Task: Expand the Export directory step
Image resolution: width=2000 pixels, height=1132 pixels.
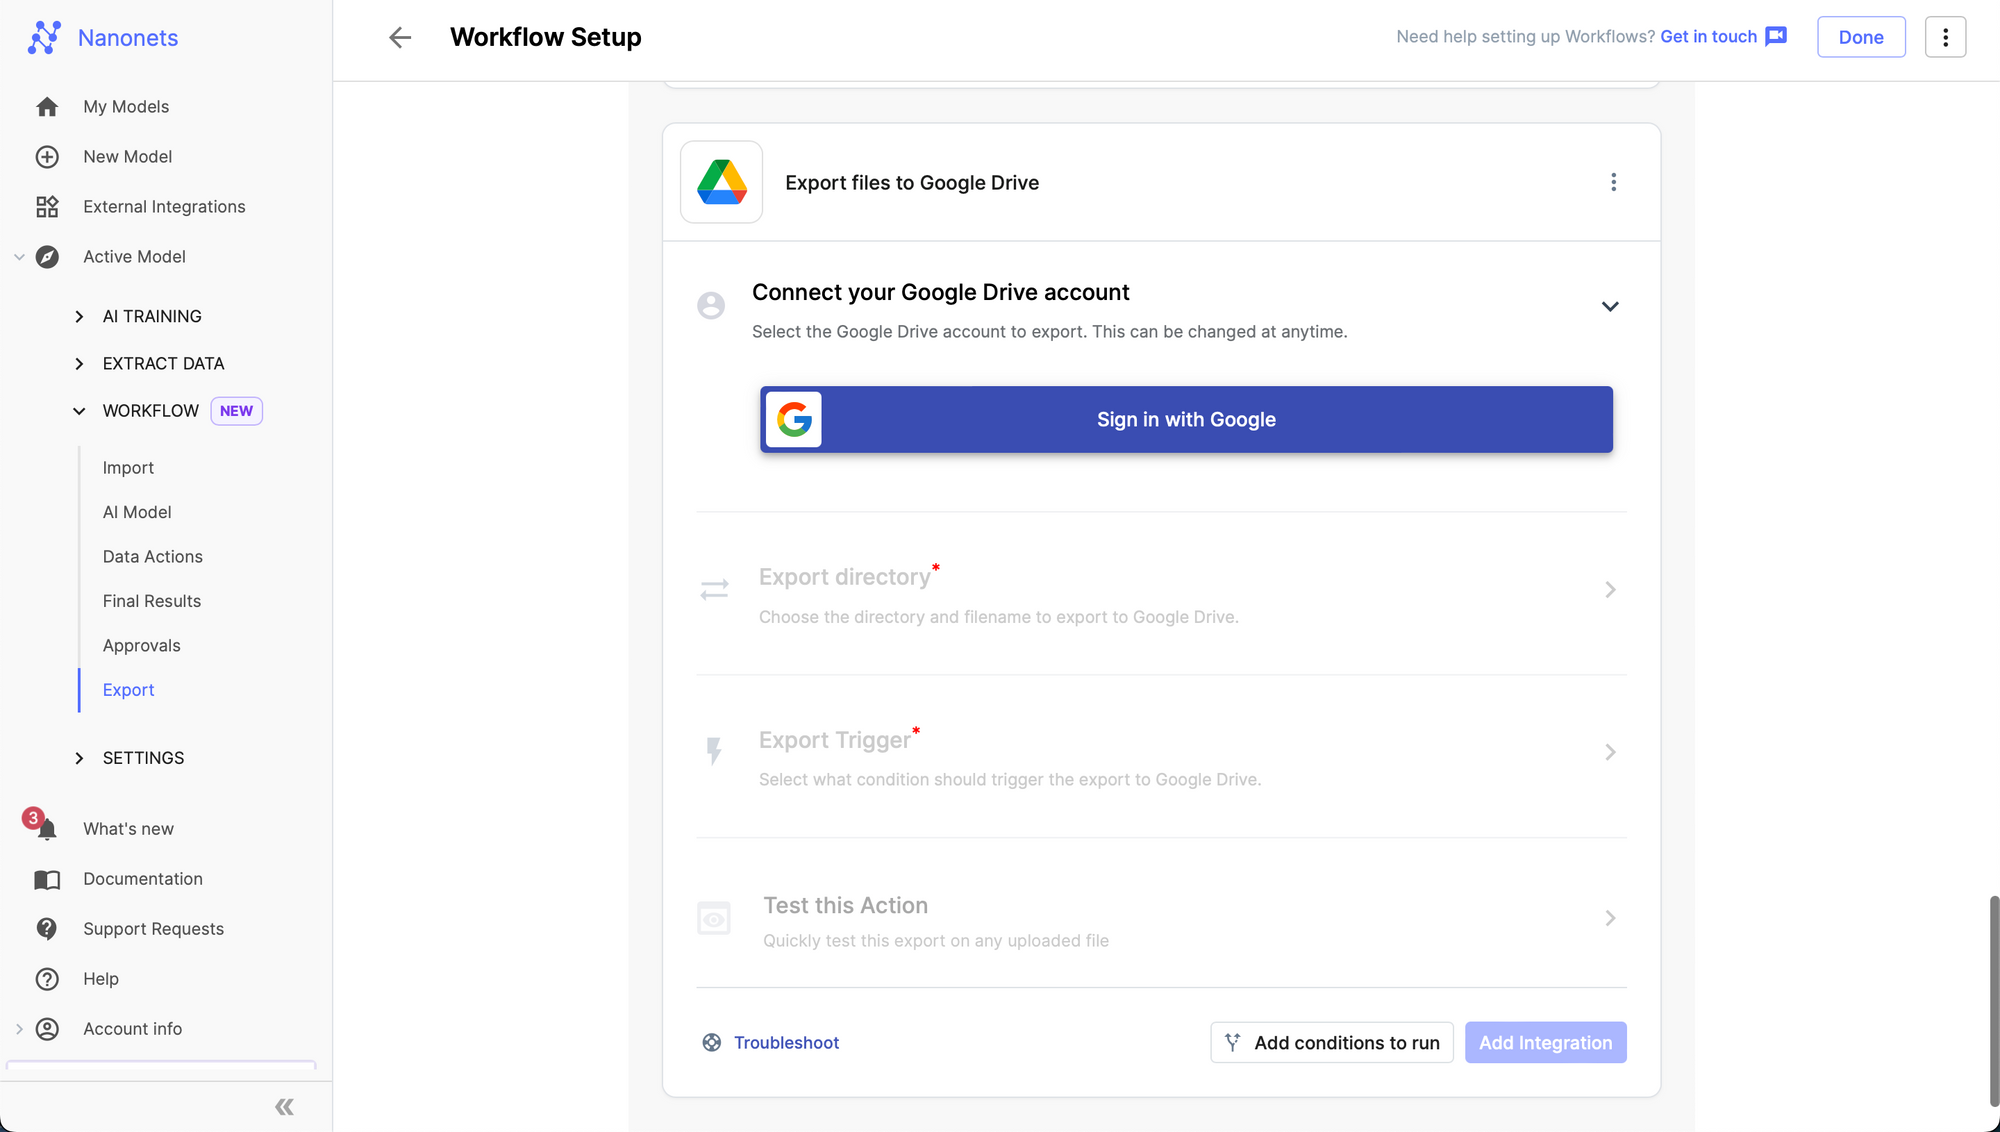Action: click(1609, 590)
